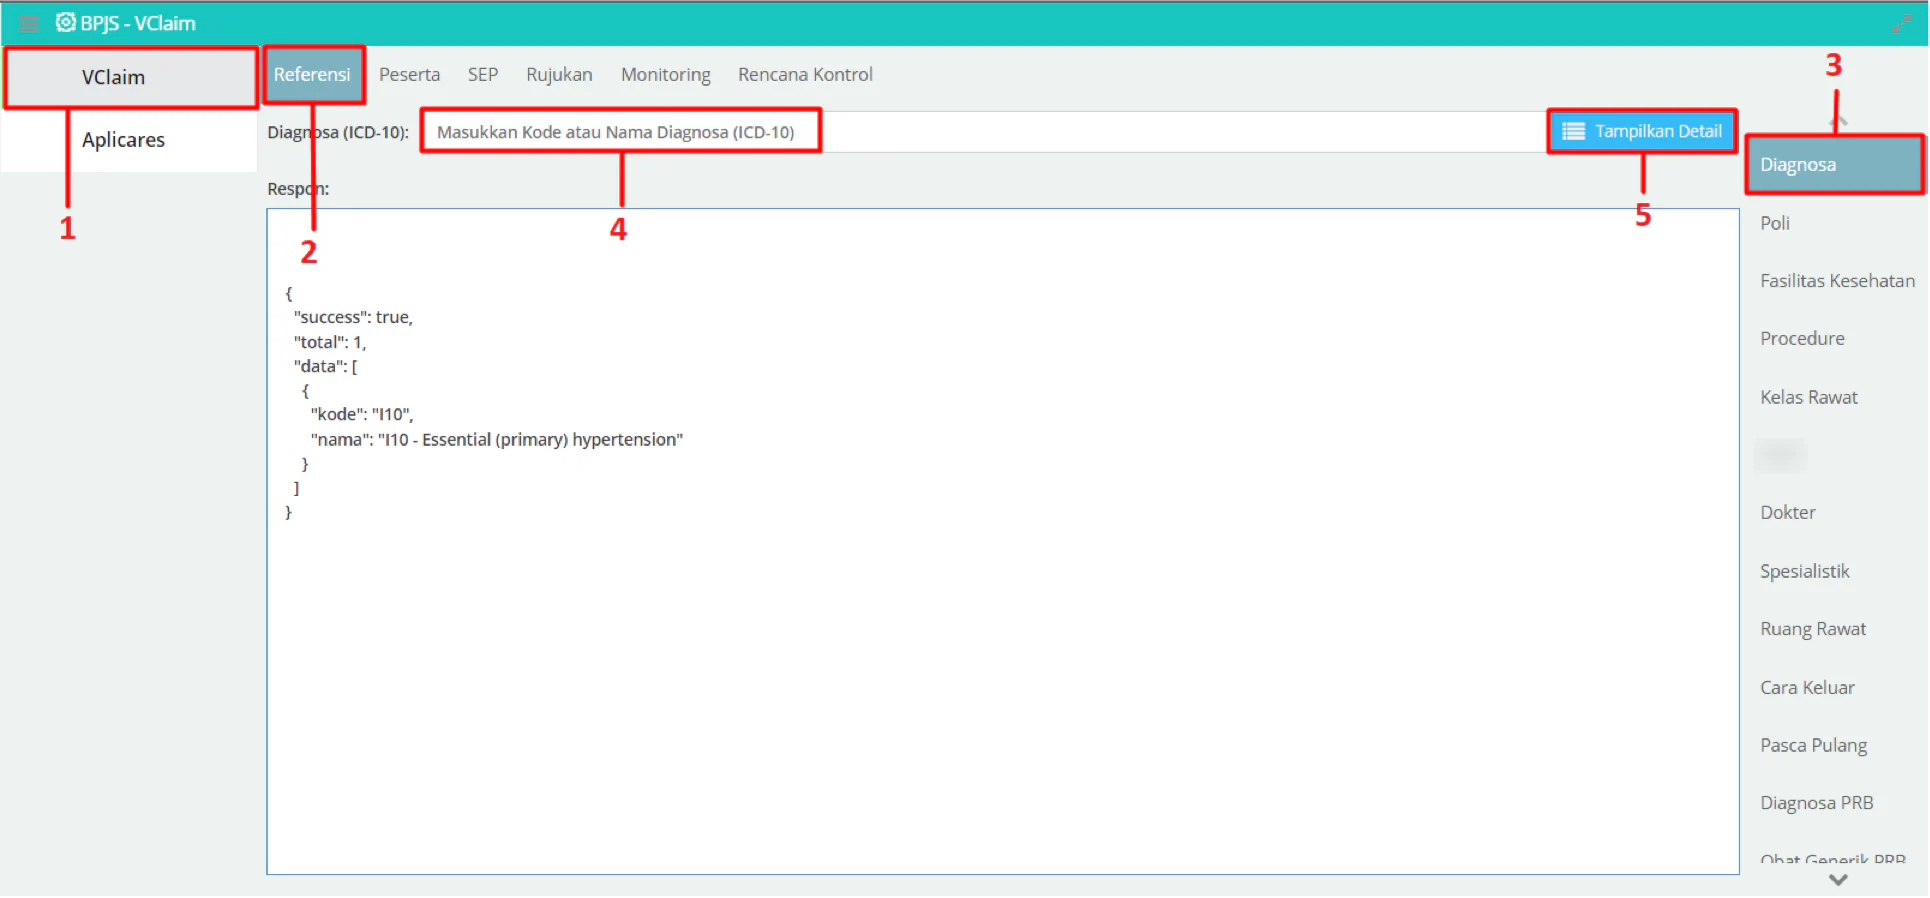Switch to the Peserta tab

pyautogui.click(x=409, y=74)
